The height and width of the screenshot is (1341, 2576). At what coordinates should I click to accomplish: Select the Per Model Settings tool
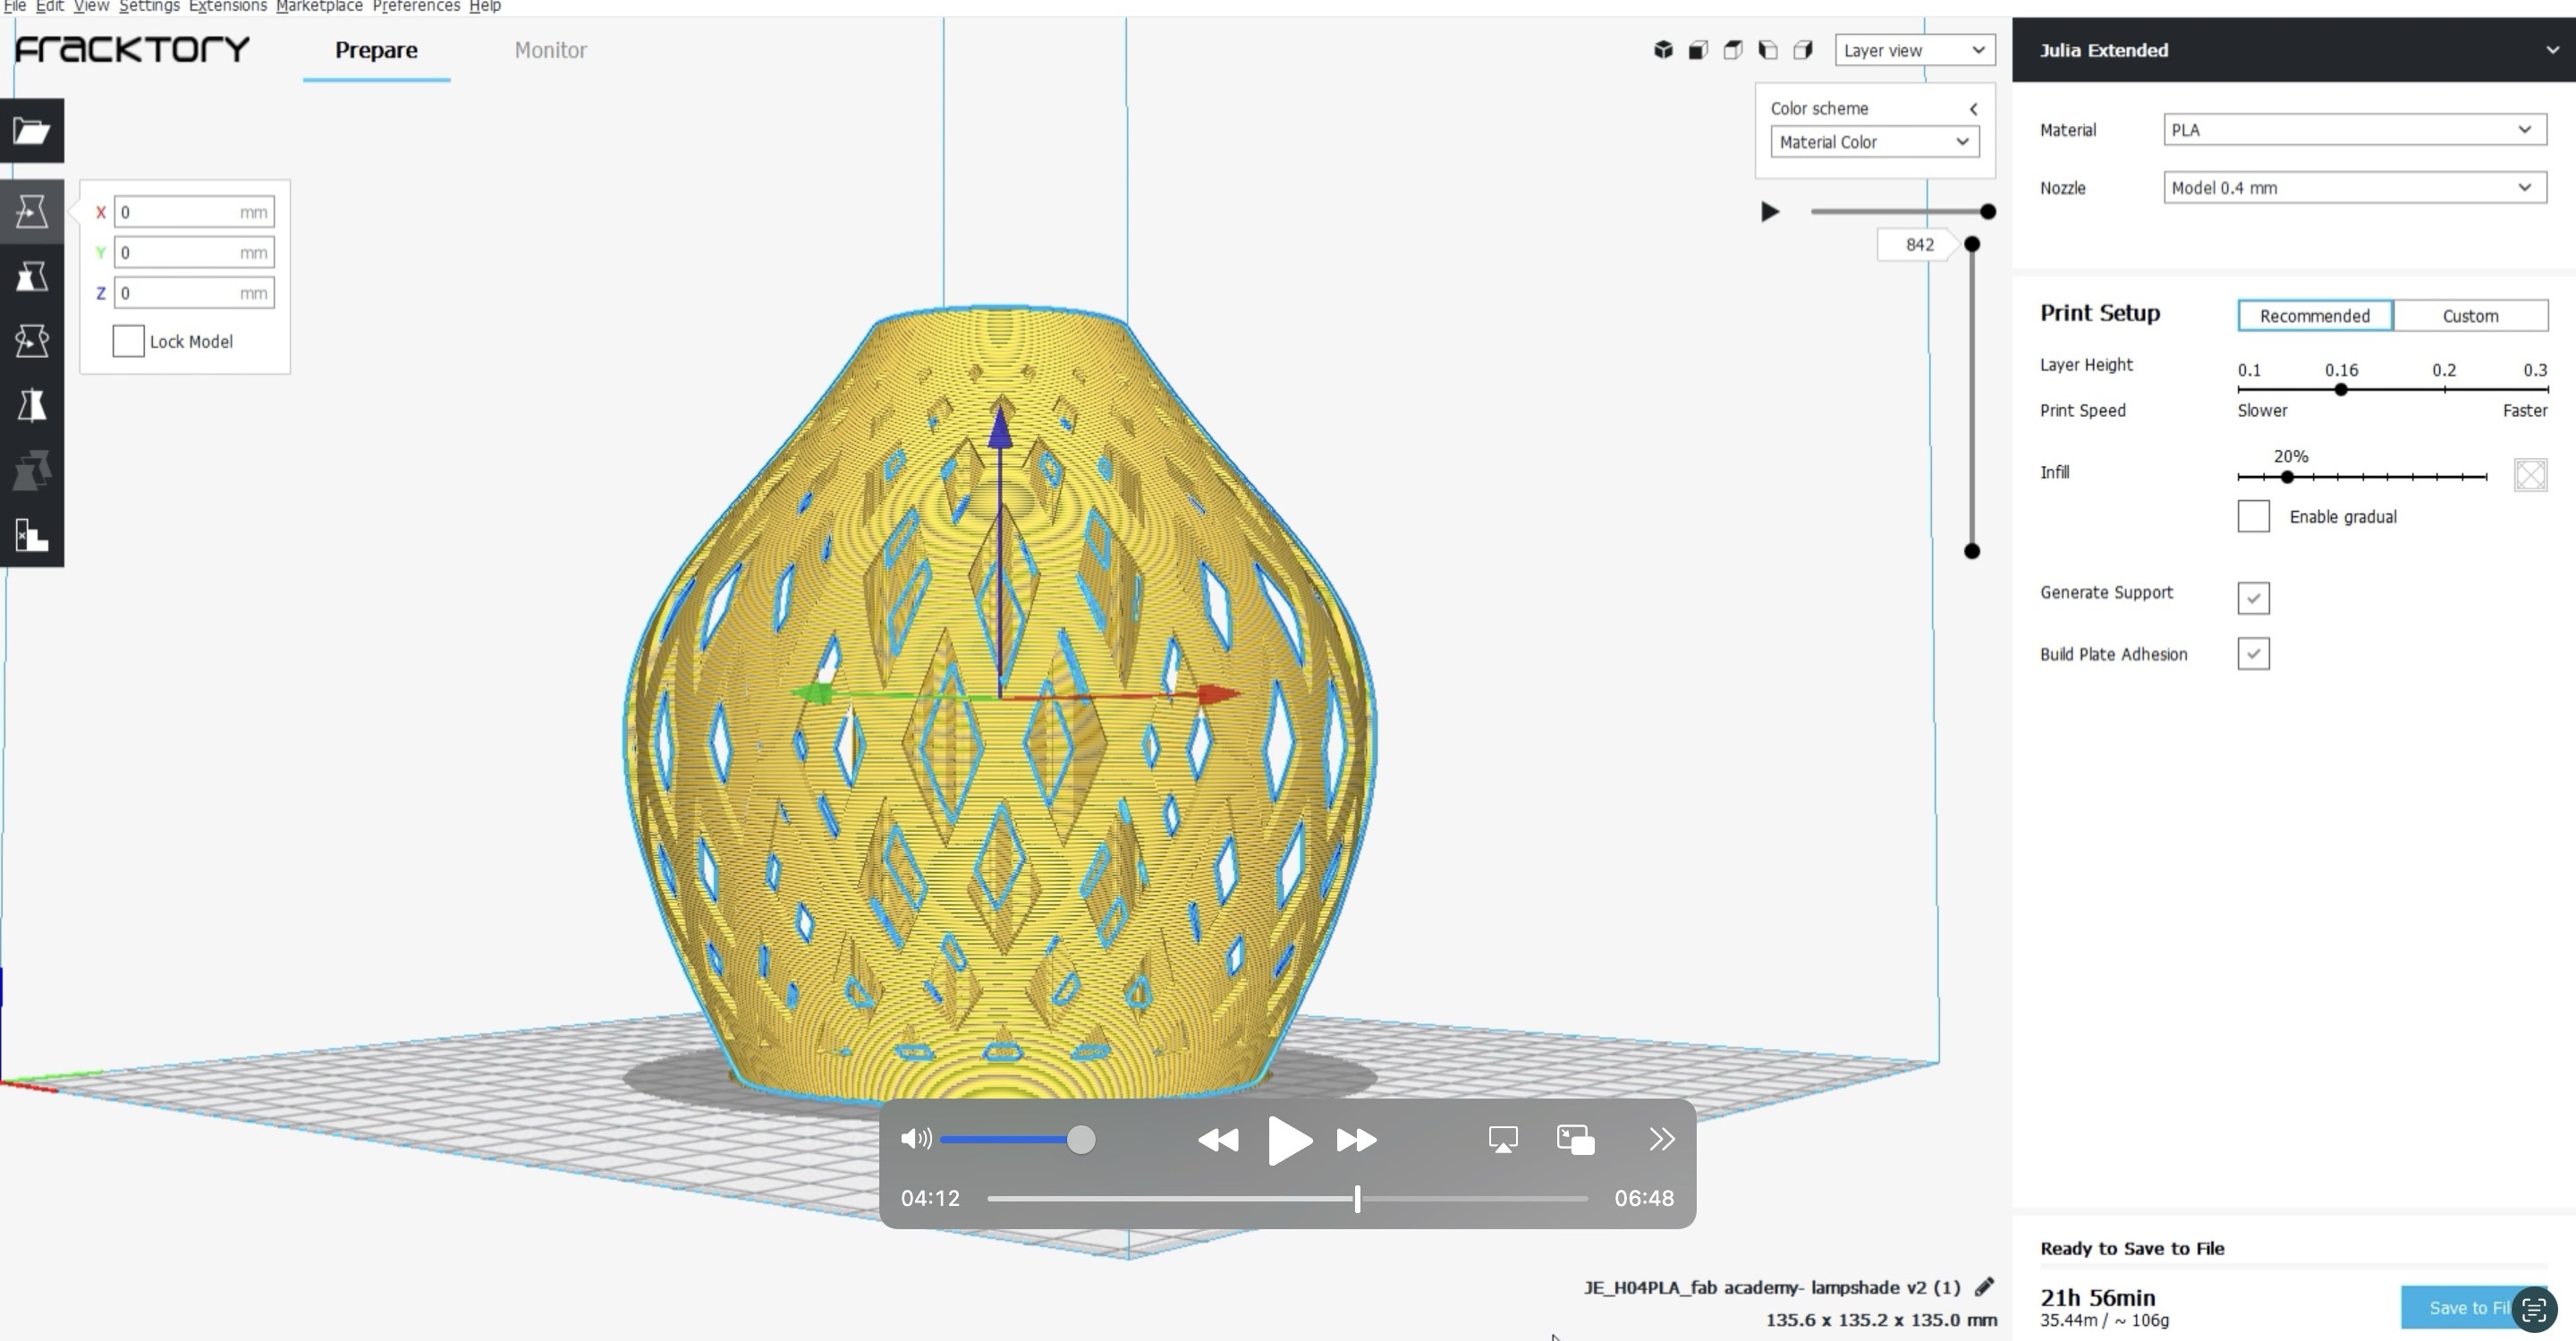32,470
